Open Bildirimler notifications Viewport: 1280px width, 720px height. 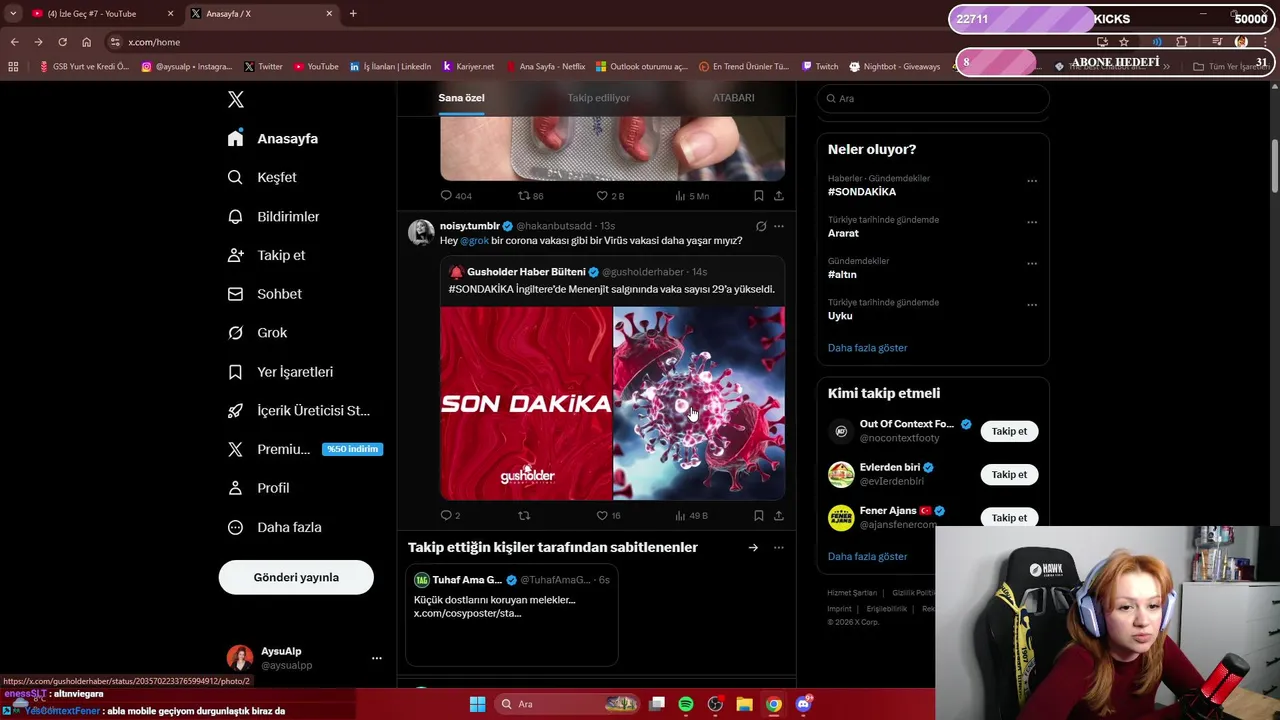(273, 216)
